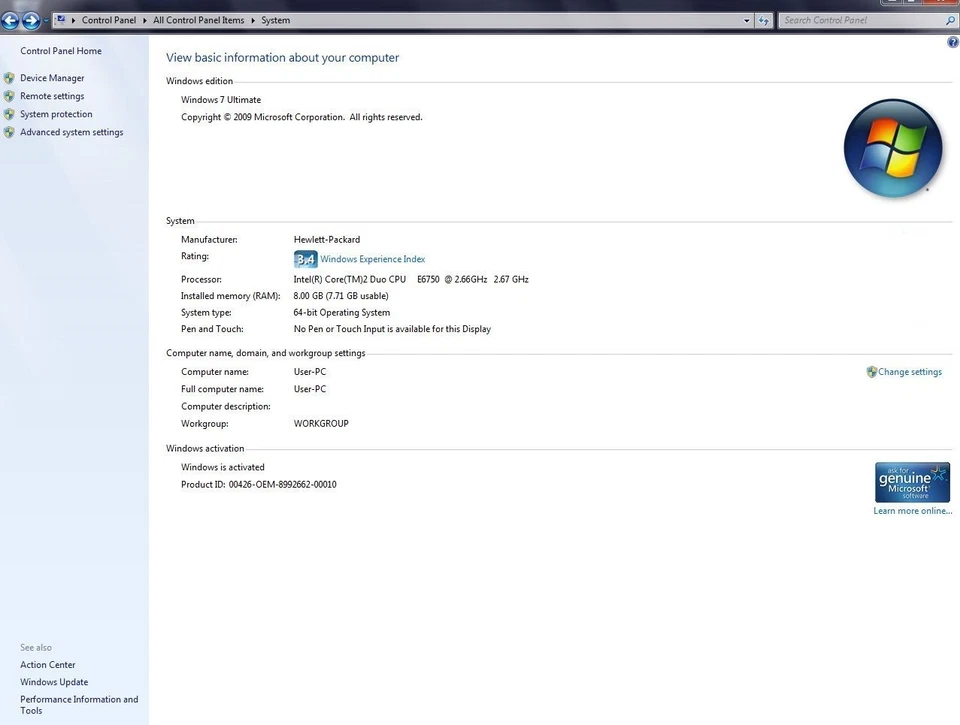
Task: Click the Computer name value User-PC
Action: [x=310, y=372]
